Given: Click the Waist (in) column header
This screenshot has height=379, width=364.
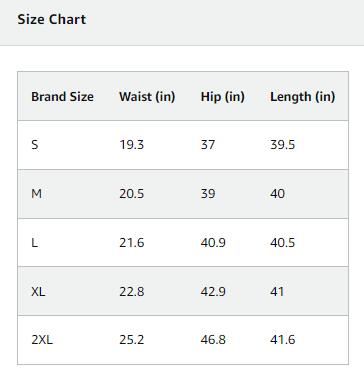Looking at the screenshot, I should click(x=147, y=97).
